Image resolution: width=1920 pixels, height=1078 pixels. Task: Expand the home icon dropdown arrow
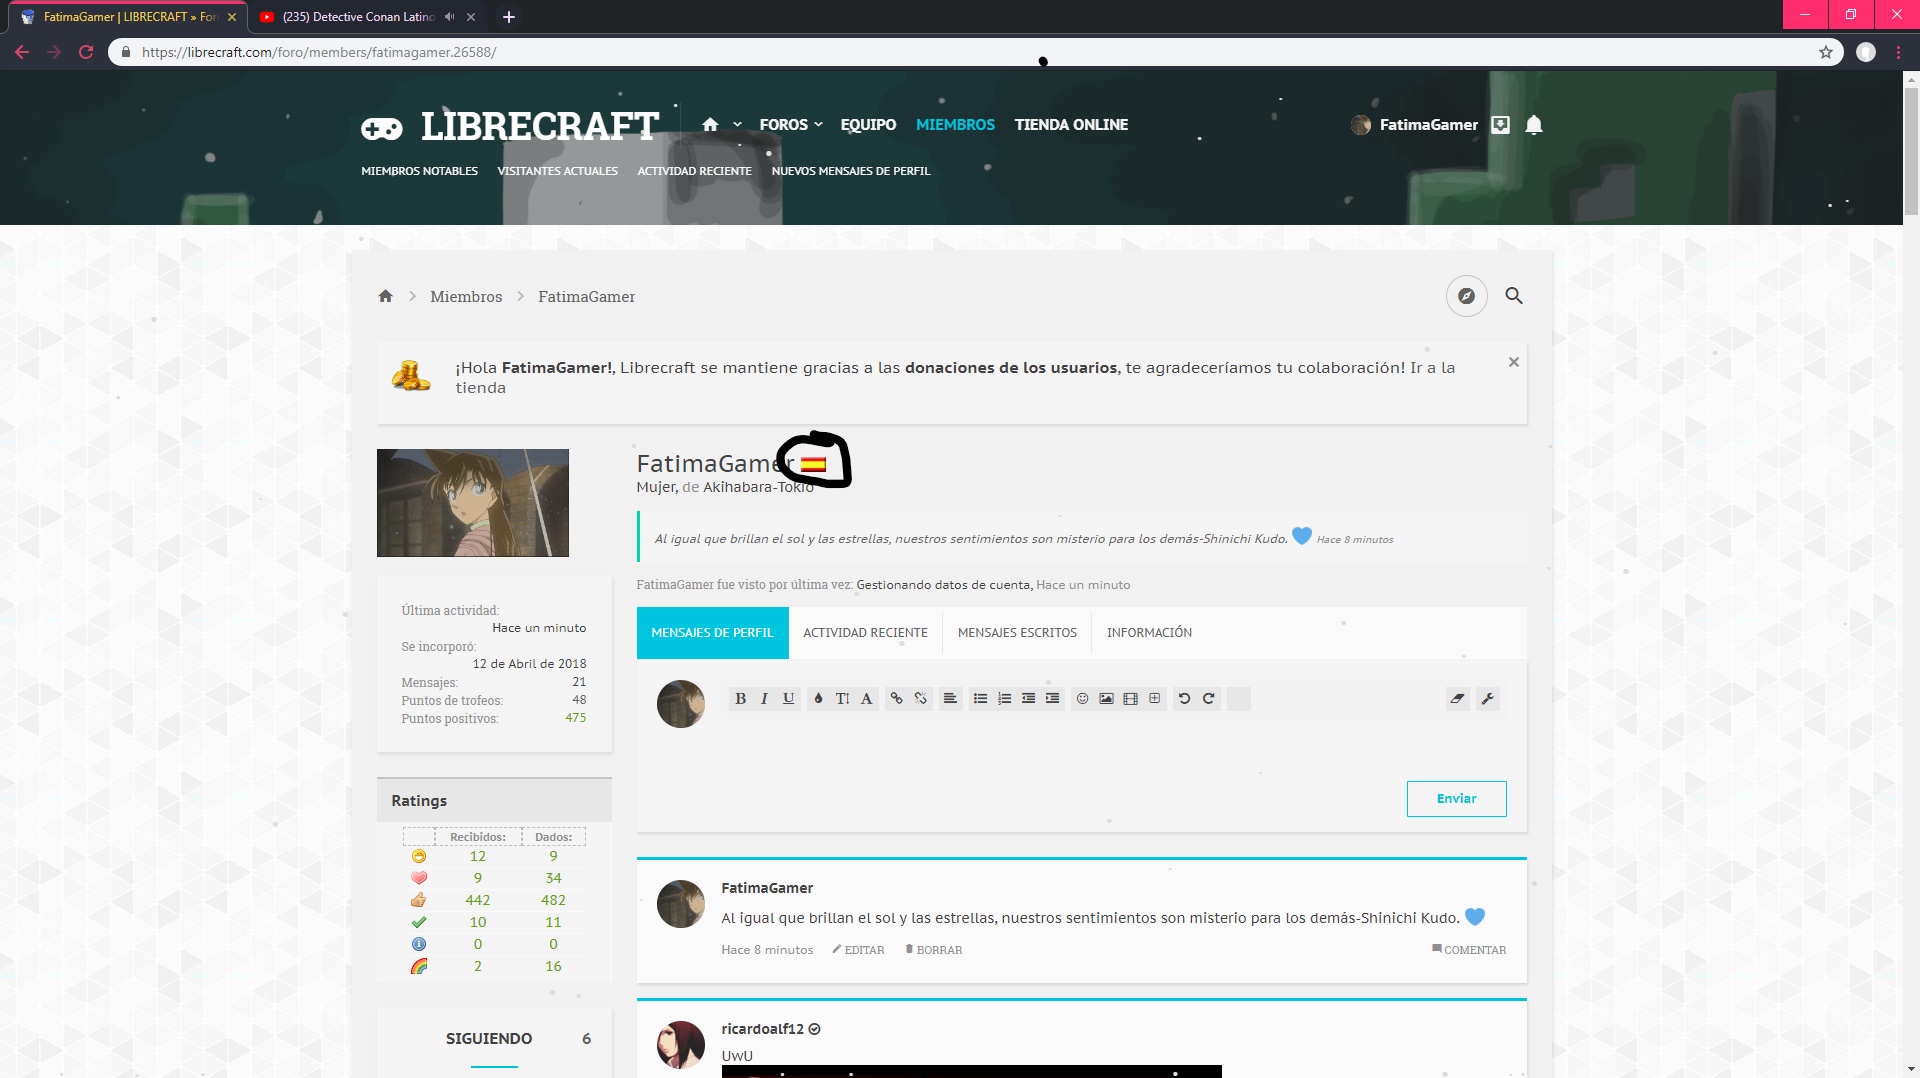pos(737,125)
